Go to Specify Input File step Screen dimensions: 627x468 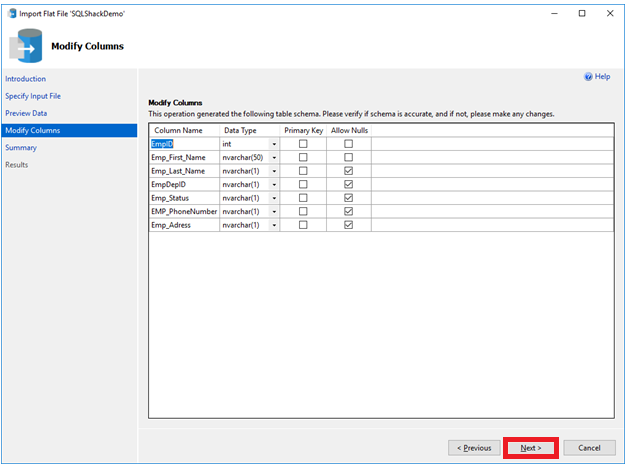click(33, 96)
